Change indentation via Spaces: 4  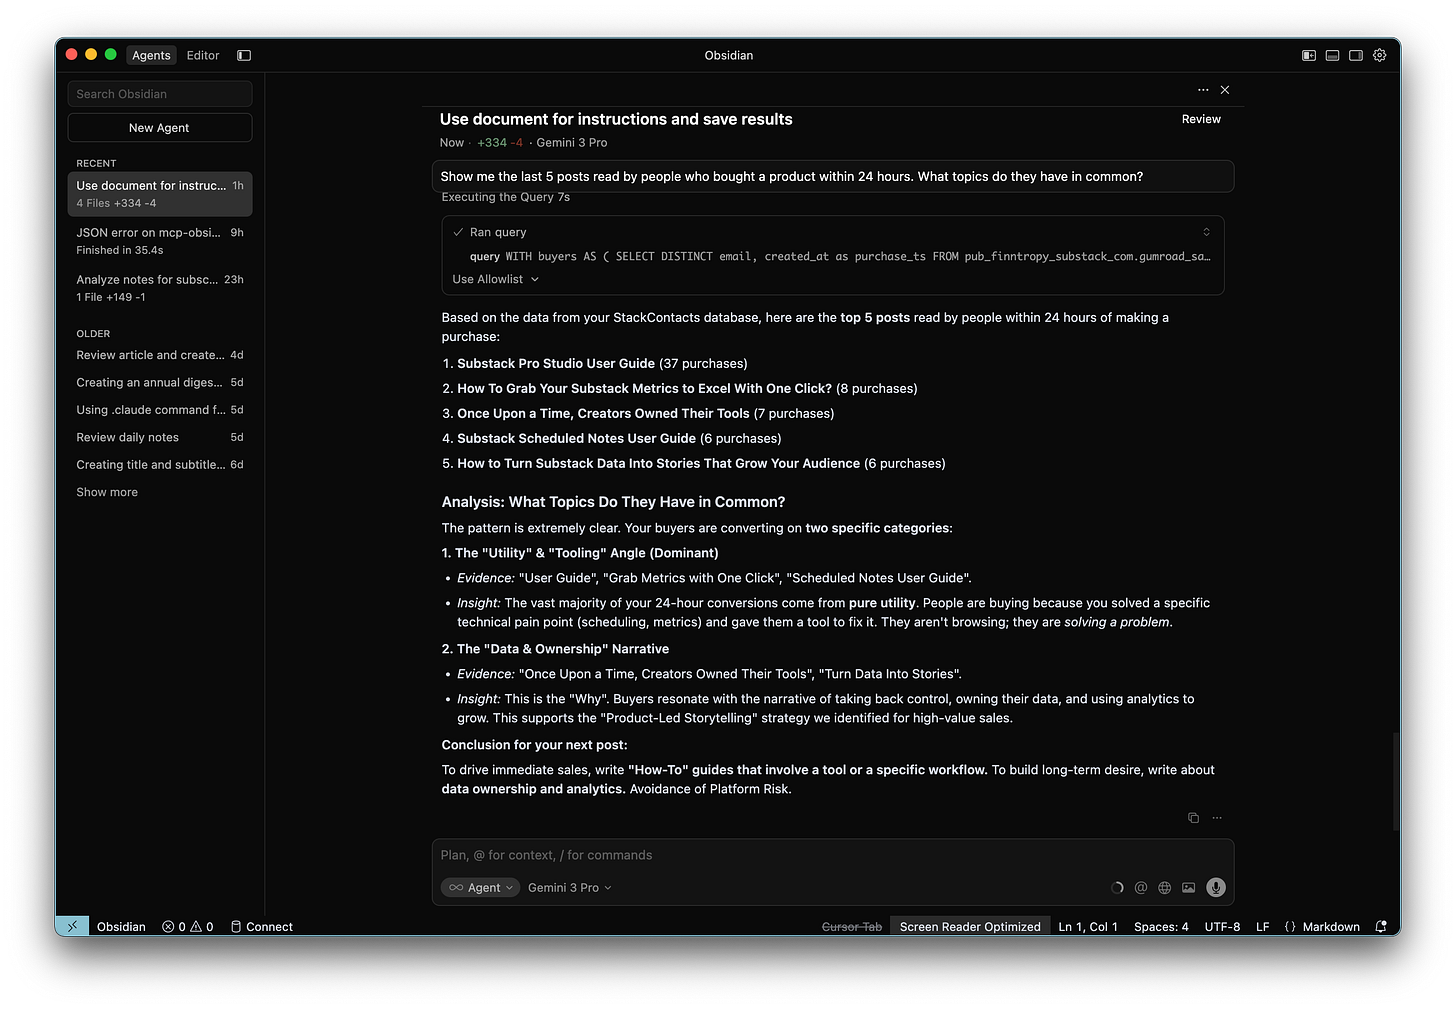pos(1161,927)
